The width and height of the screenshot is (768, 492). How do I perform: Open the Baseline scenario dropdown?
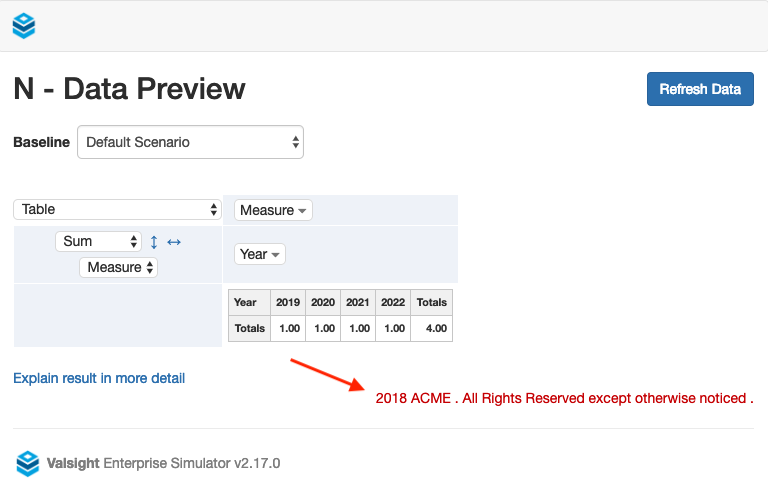pos(190,142)
